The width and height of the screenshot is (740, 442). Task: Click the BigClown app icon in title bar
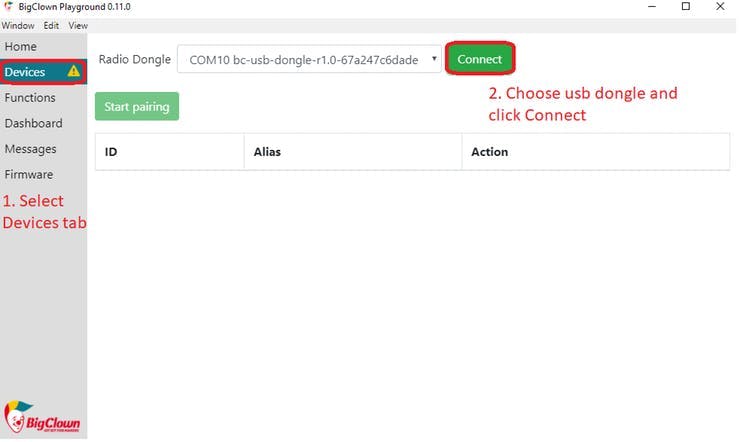[8, 7]
